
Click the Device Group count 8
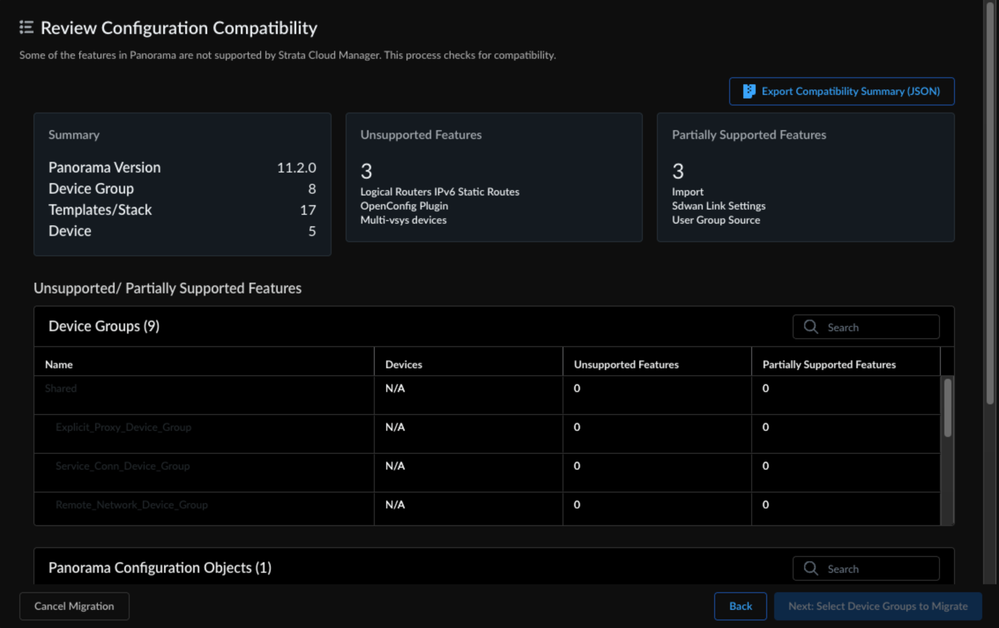pos(312,189)
